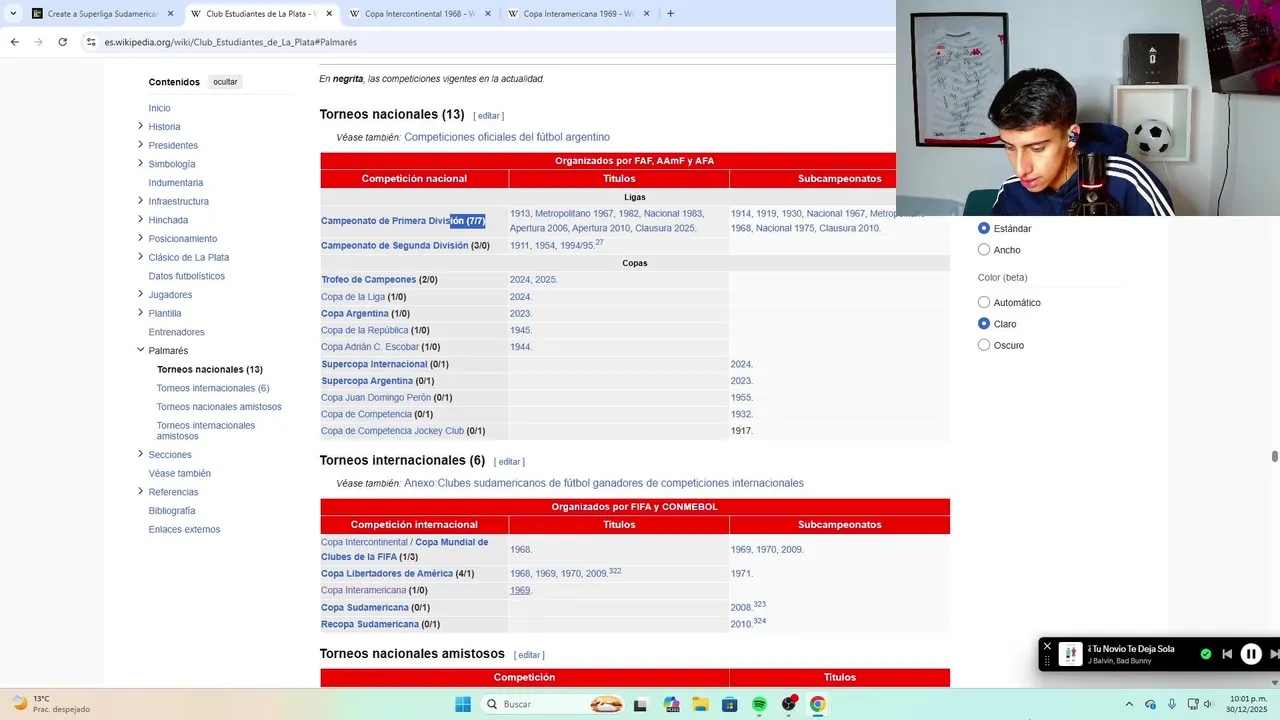The width and height of the screenshot is (1280, 720).
Task: Click the address bar URL field
Action: coord(480,42)
